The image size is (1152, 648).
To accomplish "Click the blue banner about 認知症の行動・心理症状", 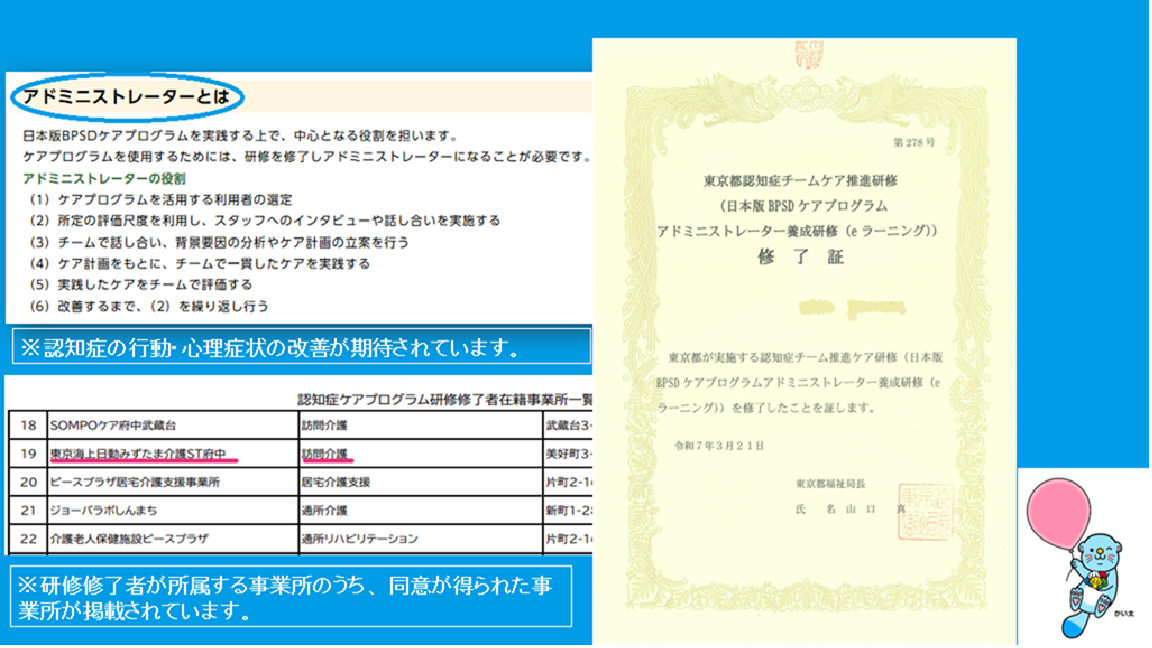I will (x=298, y=348).
